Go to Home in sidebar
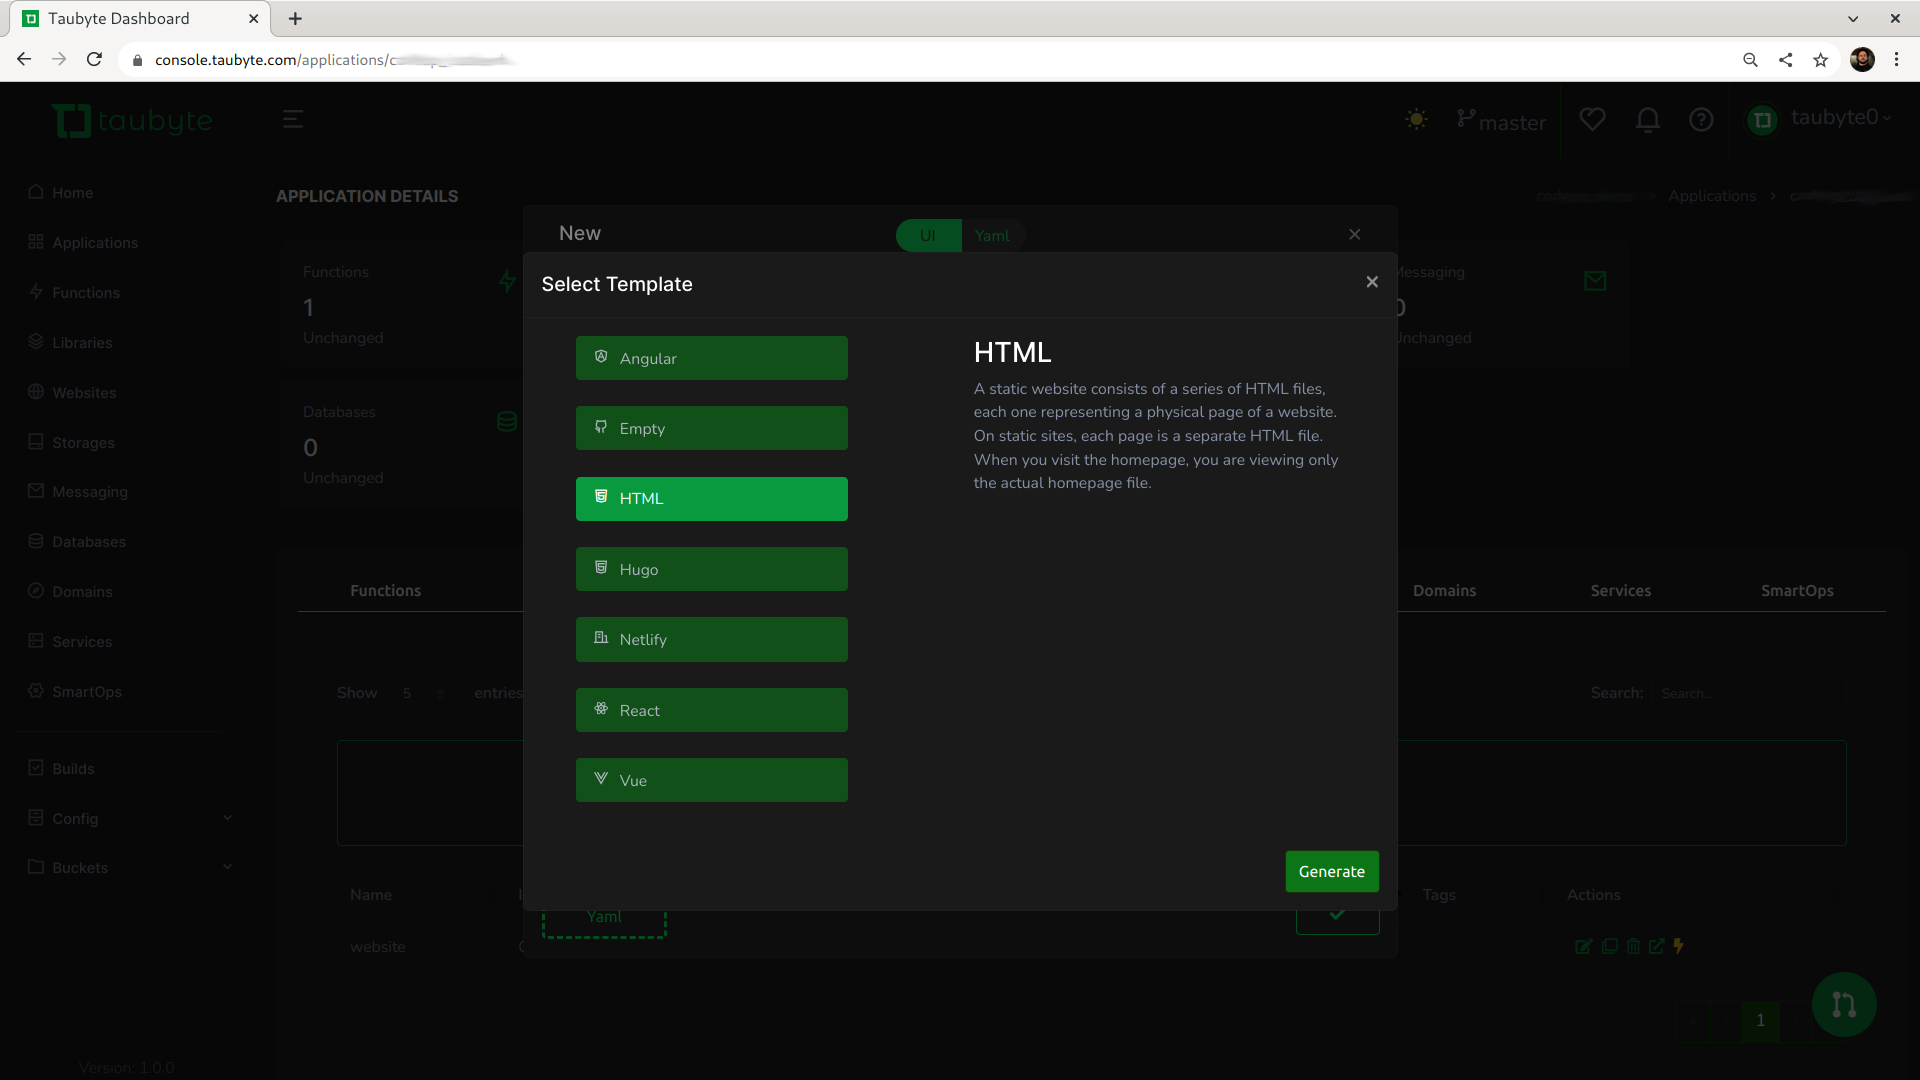The image size is (1920, 1080). [60, 192]
